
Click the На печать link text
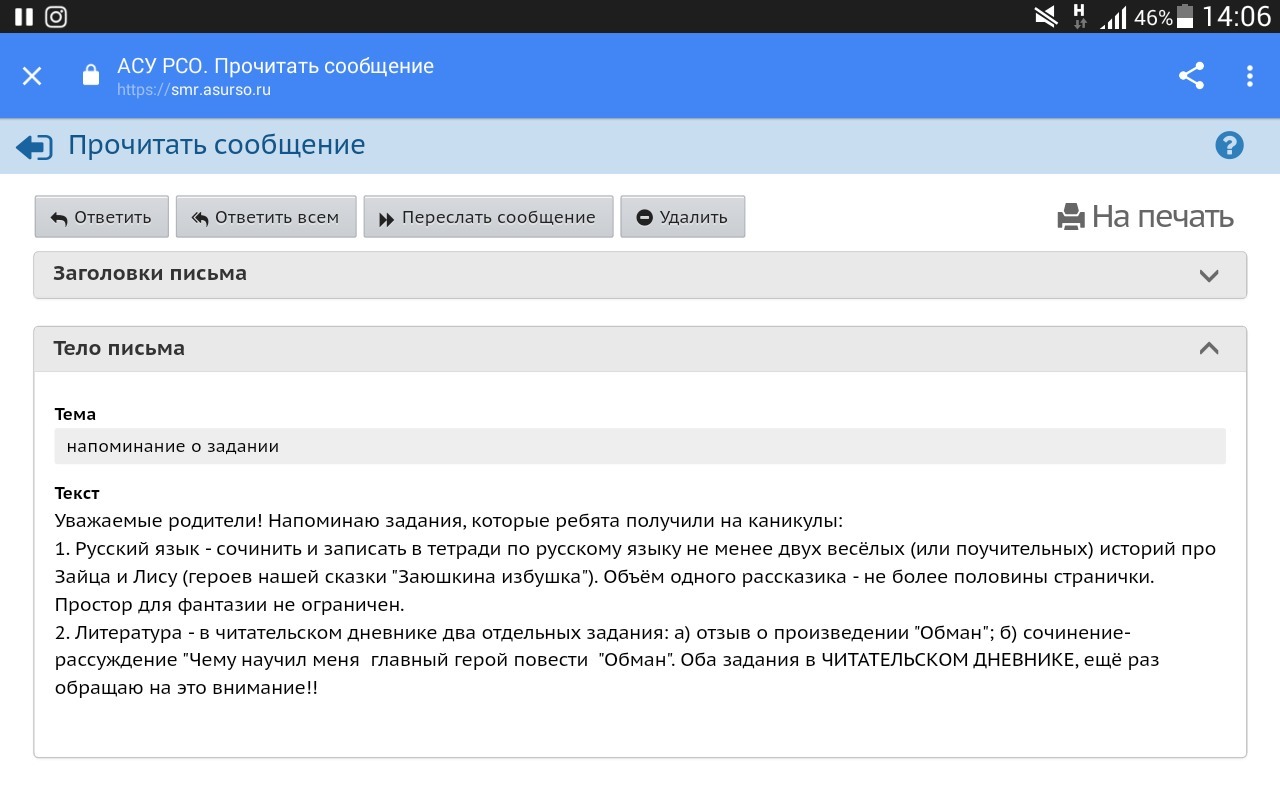coord(1162,217)
